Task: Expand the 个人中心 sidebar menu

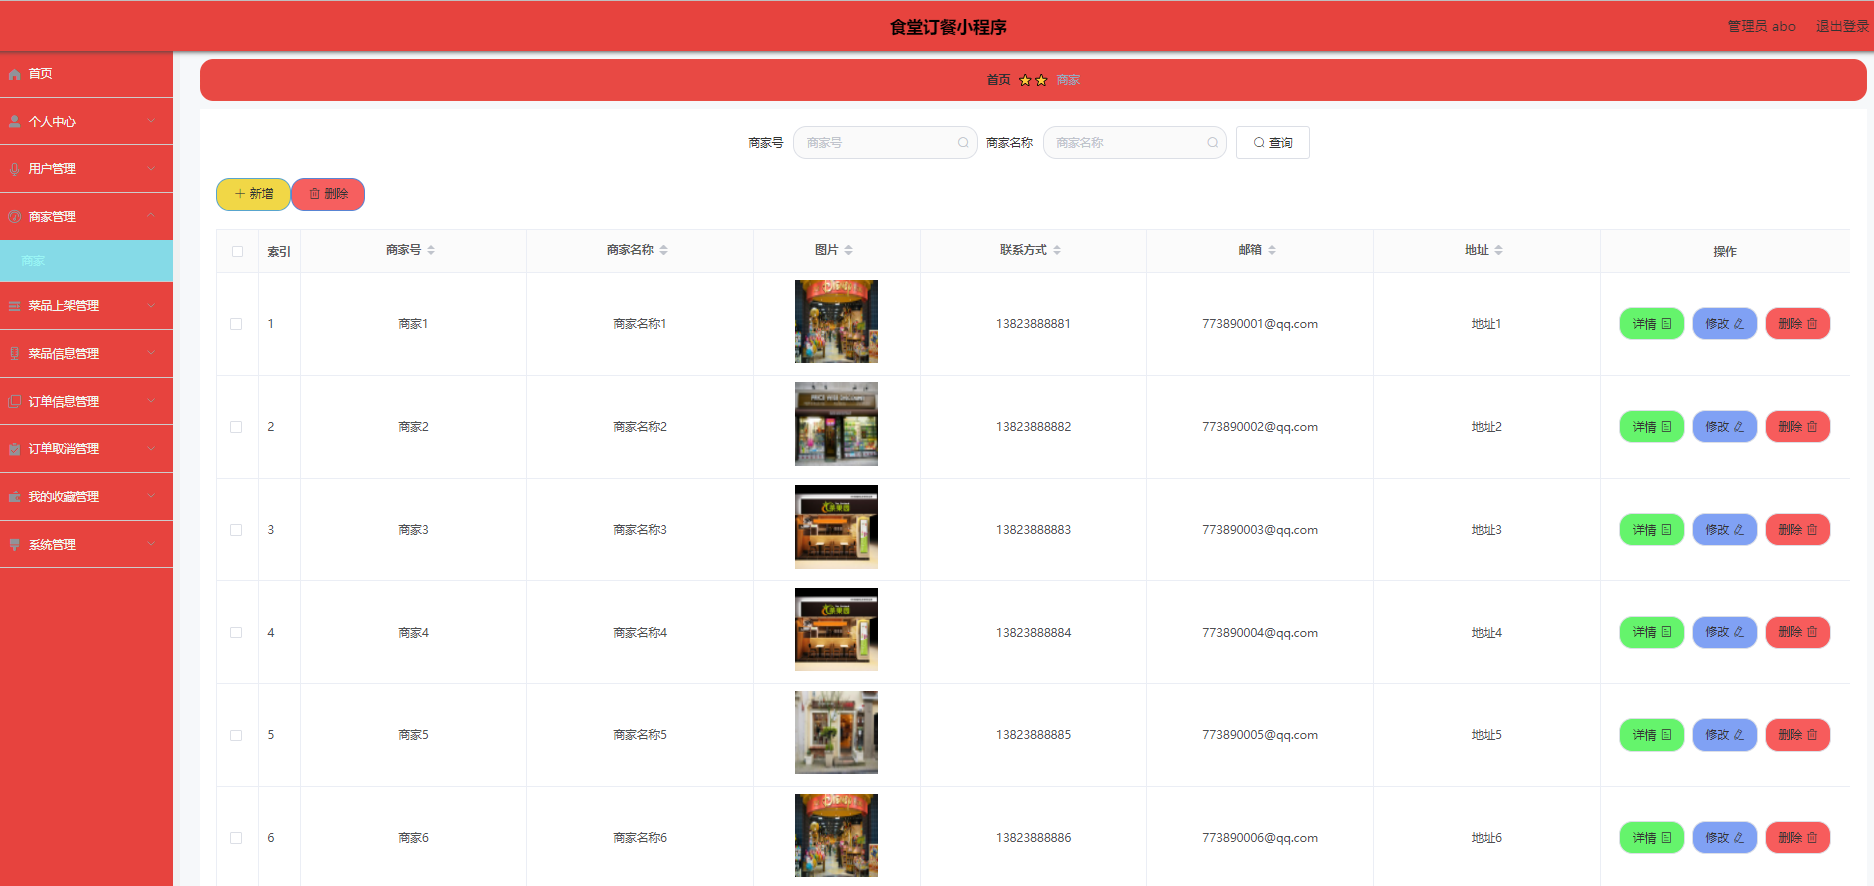Action: (x=86, y=121)
